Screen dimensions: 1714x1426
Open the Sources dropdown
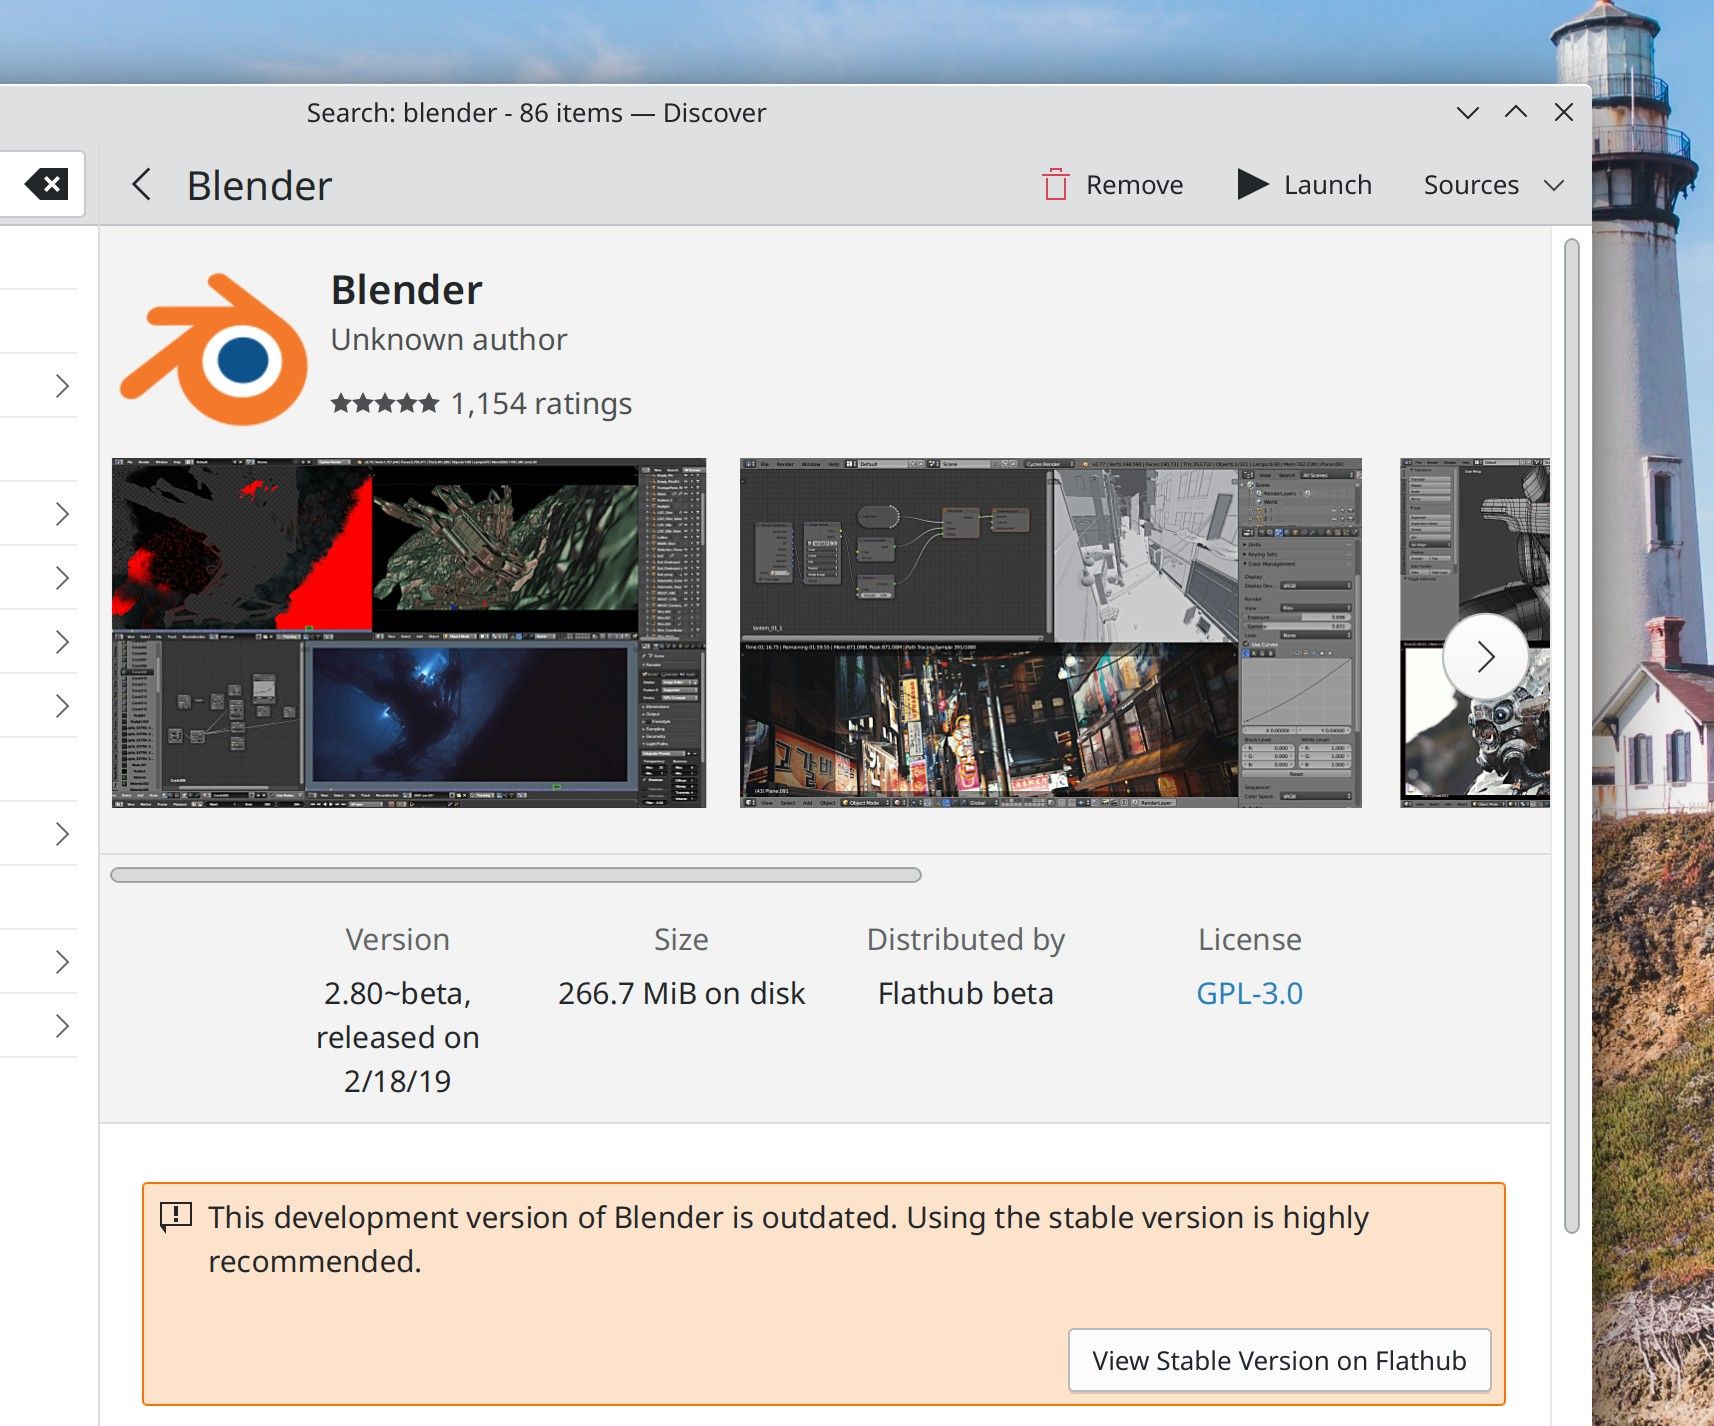pos(1491,184)
